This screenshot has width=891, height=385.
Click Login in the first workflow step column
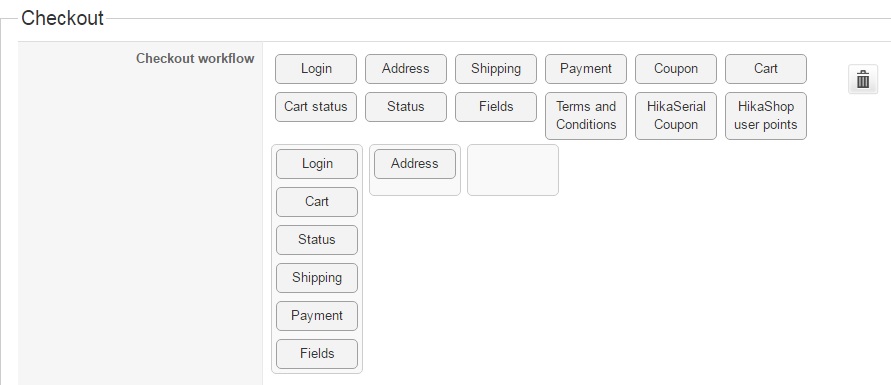tap(317, 164)
